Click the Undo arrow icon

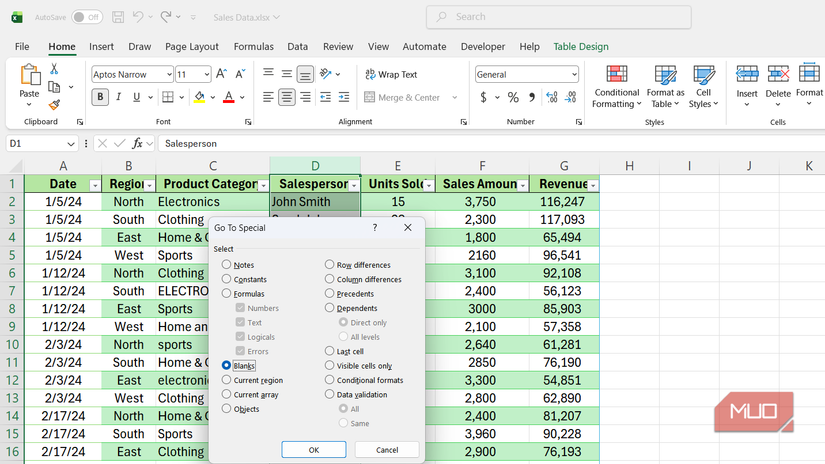point(138,17)
